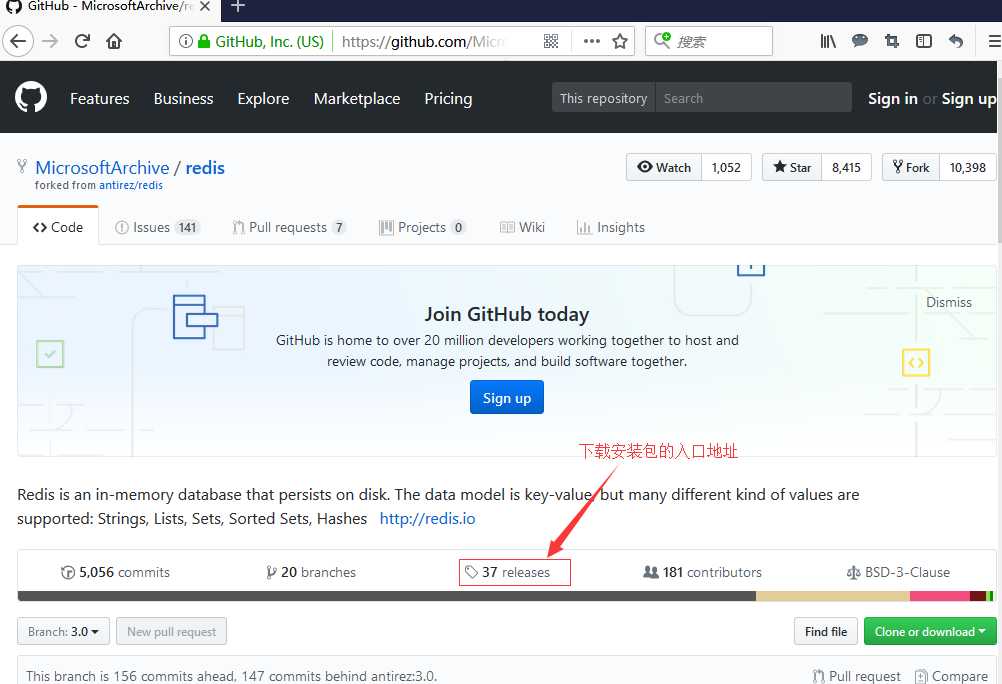The image size is (1002, 684).
Task: Open Explore in GitHub header
Action: pos(263,98)
